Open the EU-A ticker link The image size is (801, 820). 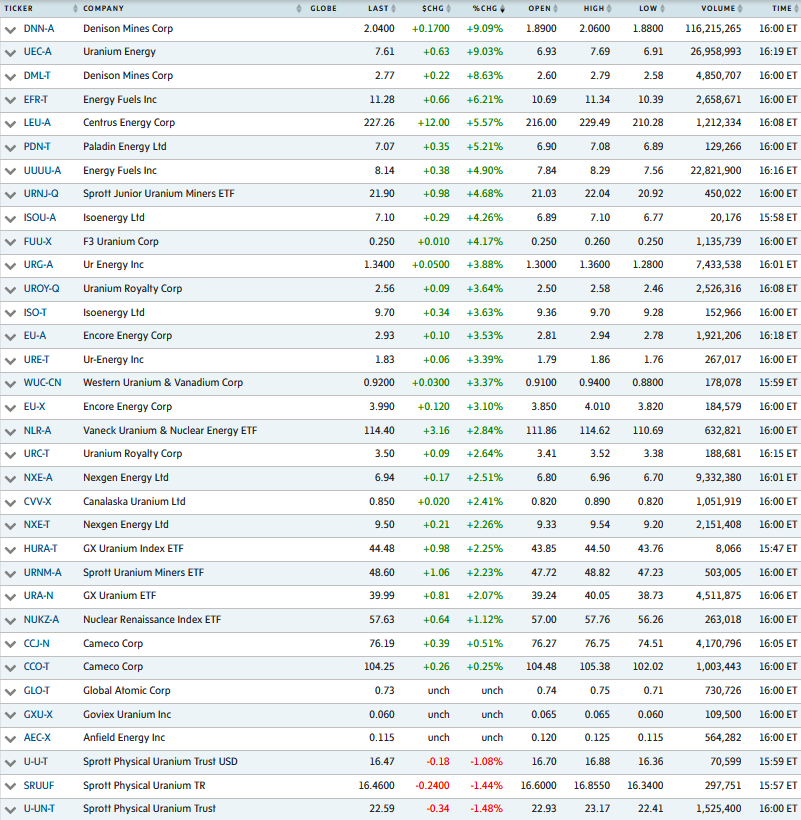point(35,336)
